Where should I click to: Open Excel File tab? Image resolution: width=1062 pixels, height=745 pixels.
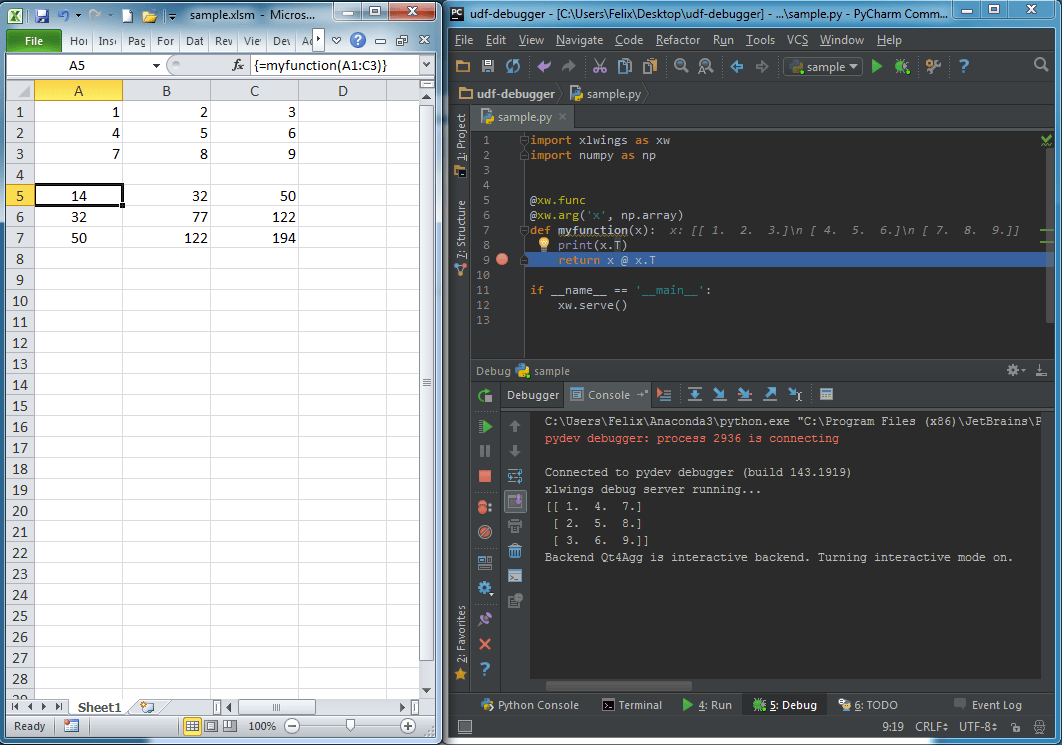click(34, 41)
